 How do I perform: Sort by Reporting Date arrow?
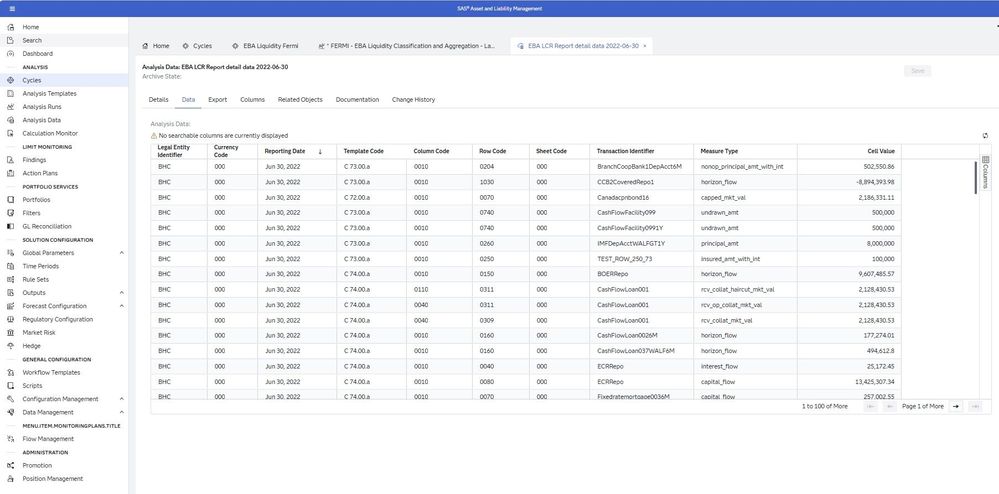point(320,152)
